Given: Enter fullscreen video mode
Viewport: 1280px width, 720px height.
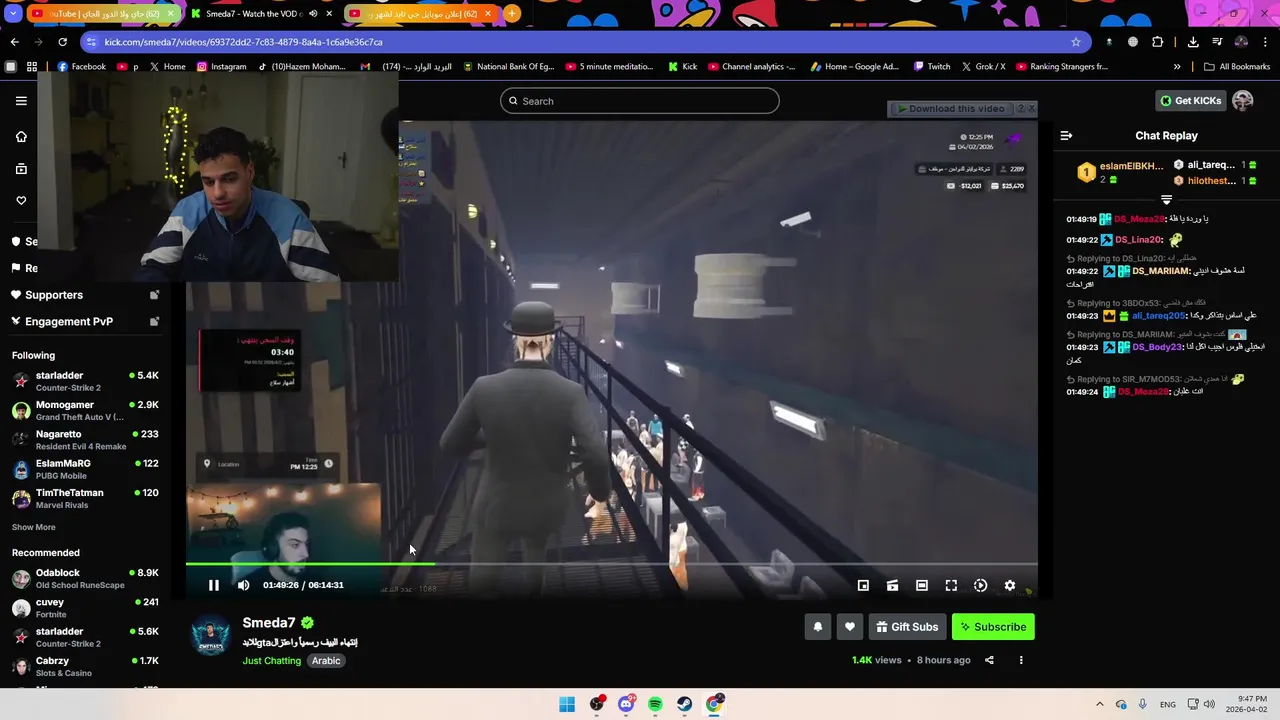Looking at the screenshot, I should tap(951, 585).
